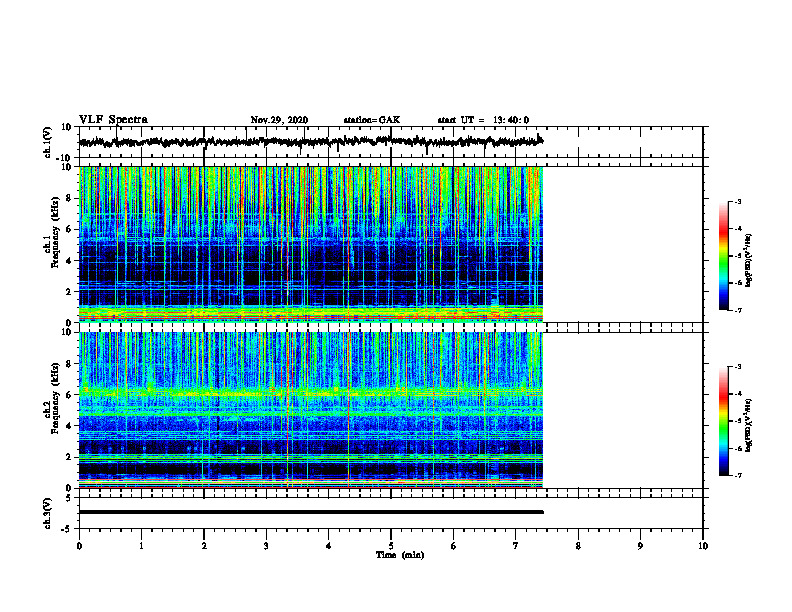Click the "station=GAK" header text
The height and width of the screenshot is (612, 792).
tap(372, 120)
